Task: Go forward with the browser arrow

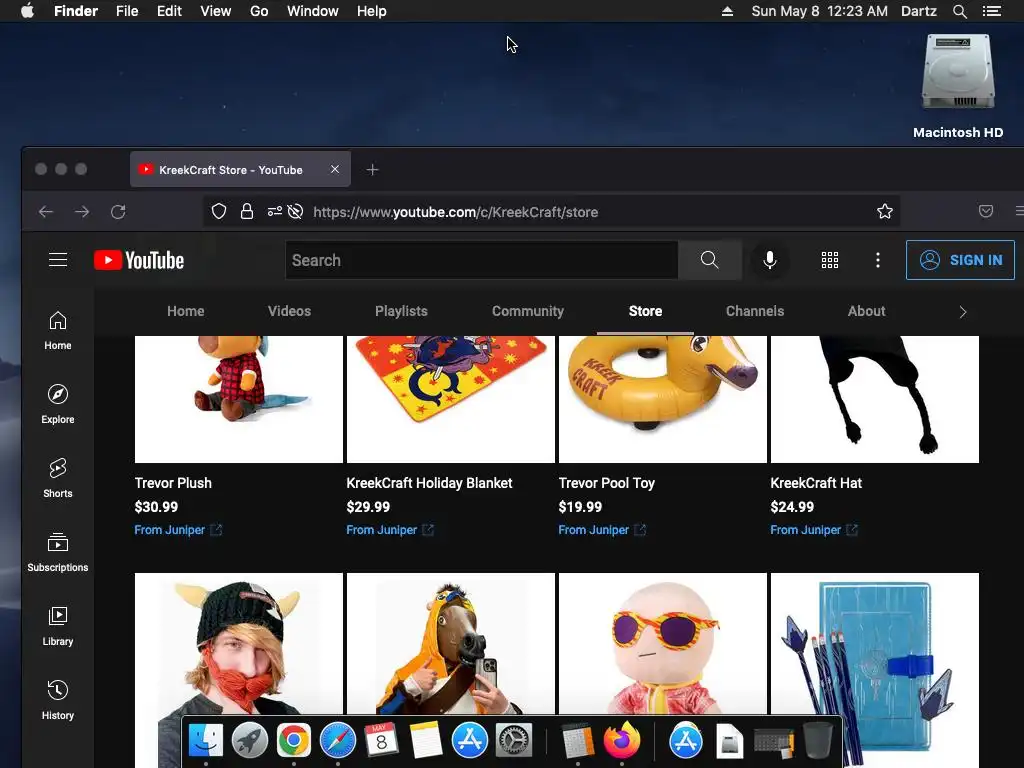Action: tap(82, 212)
